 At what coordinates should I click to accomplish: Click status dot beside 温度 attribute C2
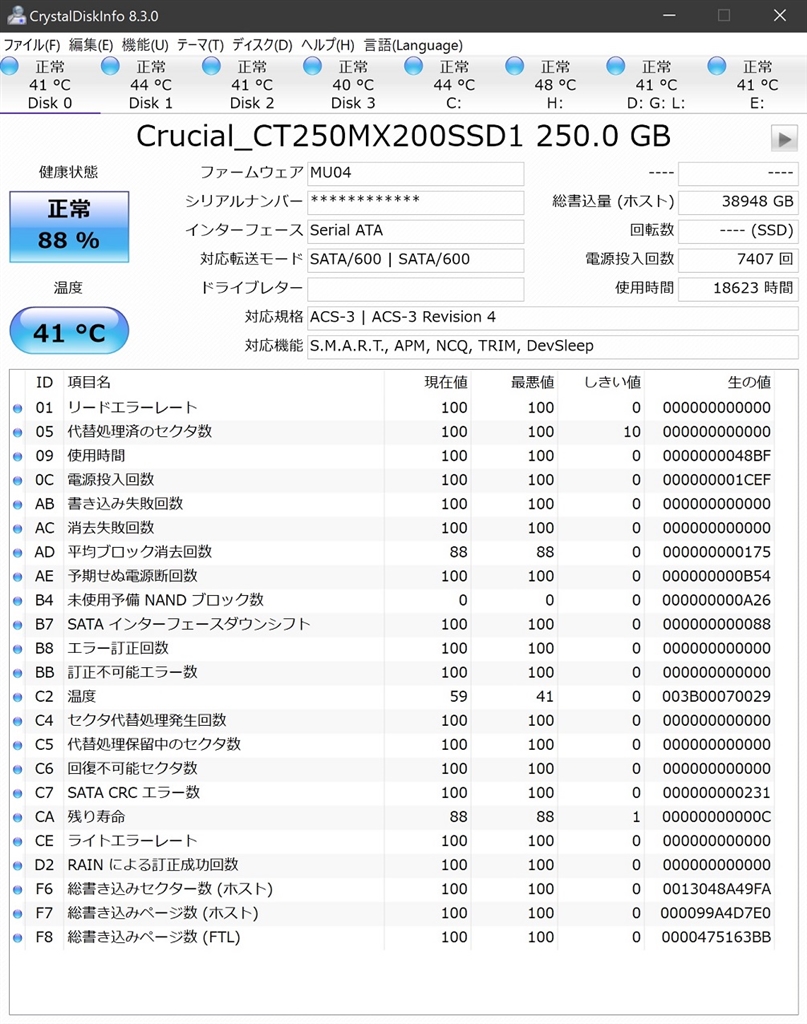(x=17, y=697)
